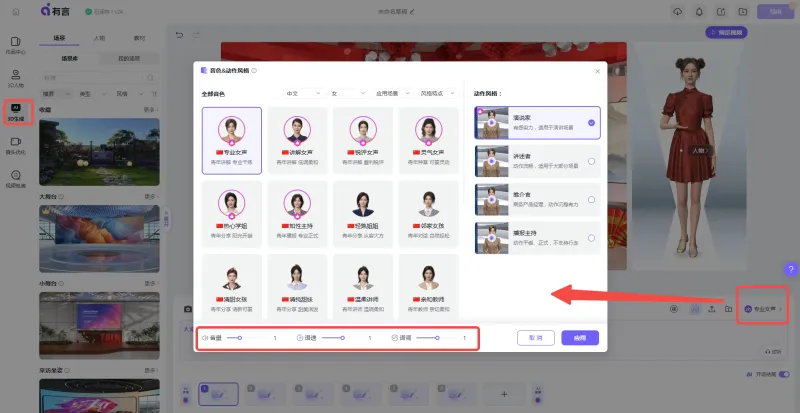This screenshot has height=413, width=800.
Task: Select the 演说家 radio button
Action: pyautogui.click(x=591, y=123)
